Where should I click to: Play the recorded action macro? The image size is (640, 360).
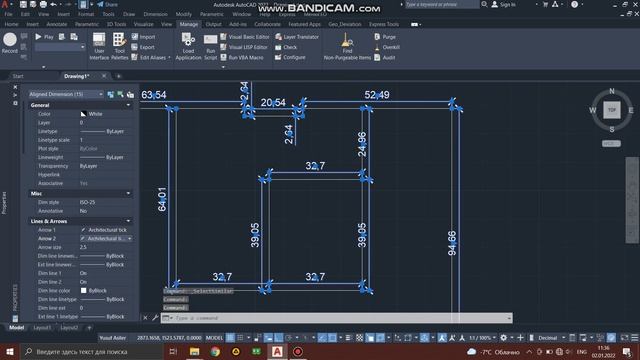click(x=44, y=37)
